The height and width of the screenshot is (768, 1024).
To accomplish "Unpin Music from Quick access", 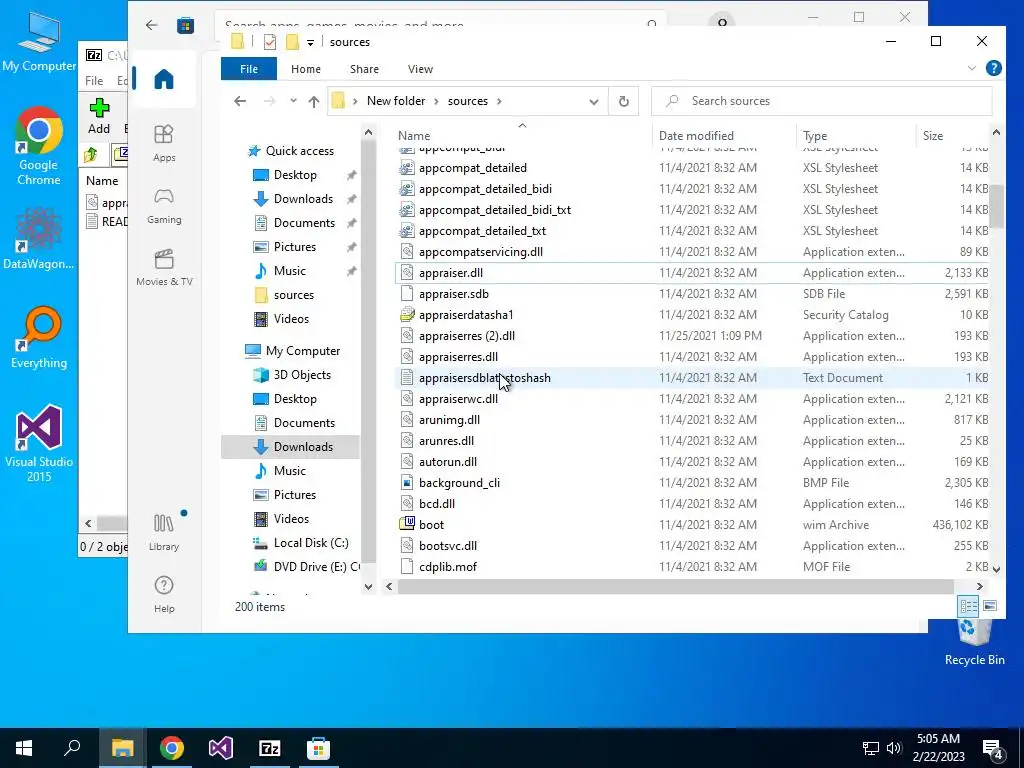I will [351, 271].
